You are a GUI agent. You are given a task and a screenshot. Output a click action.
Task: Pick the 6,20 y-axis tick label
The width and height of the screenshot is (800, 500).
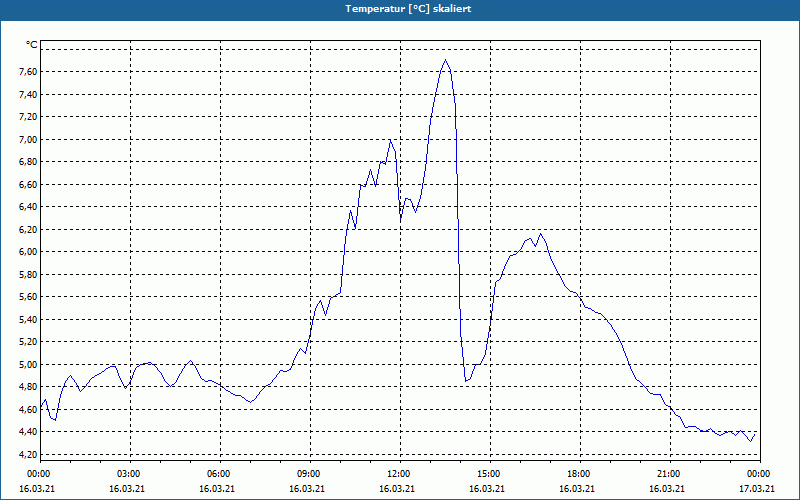click(x=28, y=230)
